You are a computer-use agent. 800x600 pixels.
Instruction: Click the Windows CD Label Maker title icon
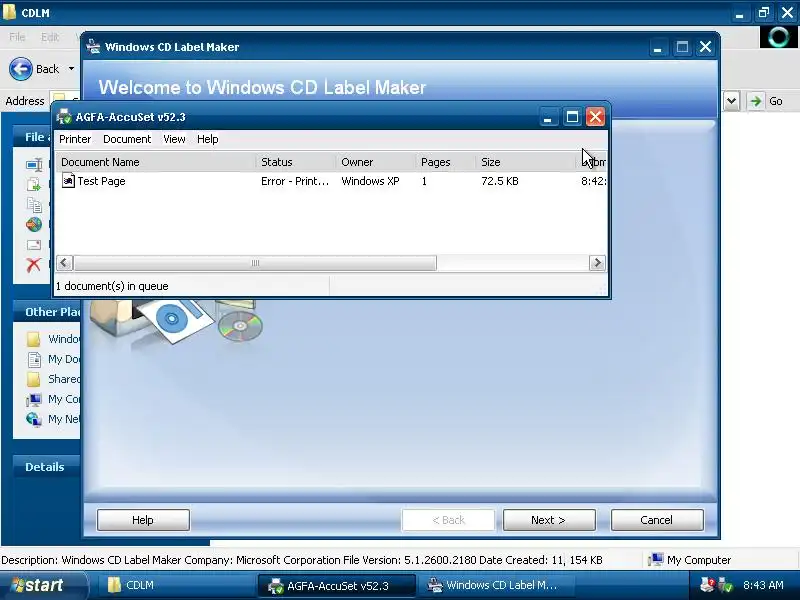pyautogui.click(x=93, y=46)
